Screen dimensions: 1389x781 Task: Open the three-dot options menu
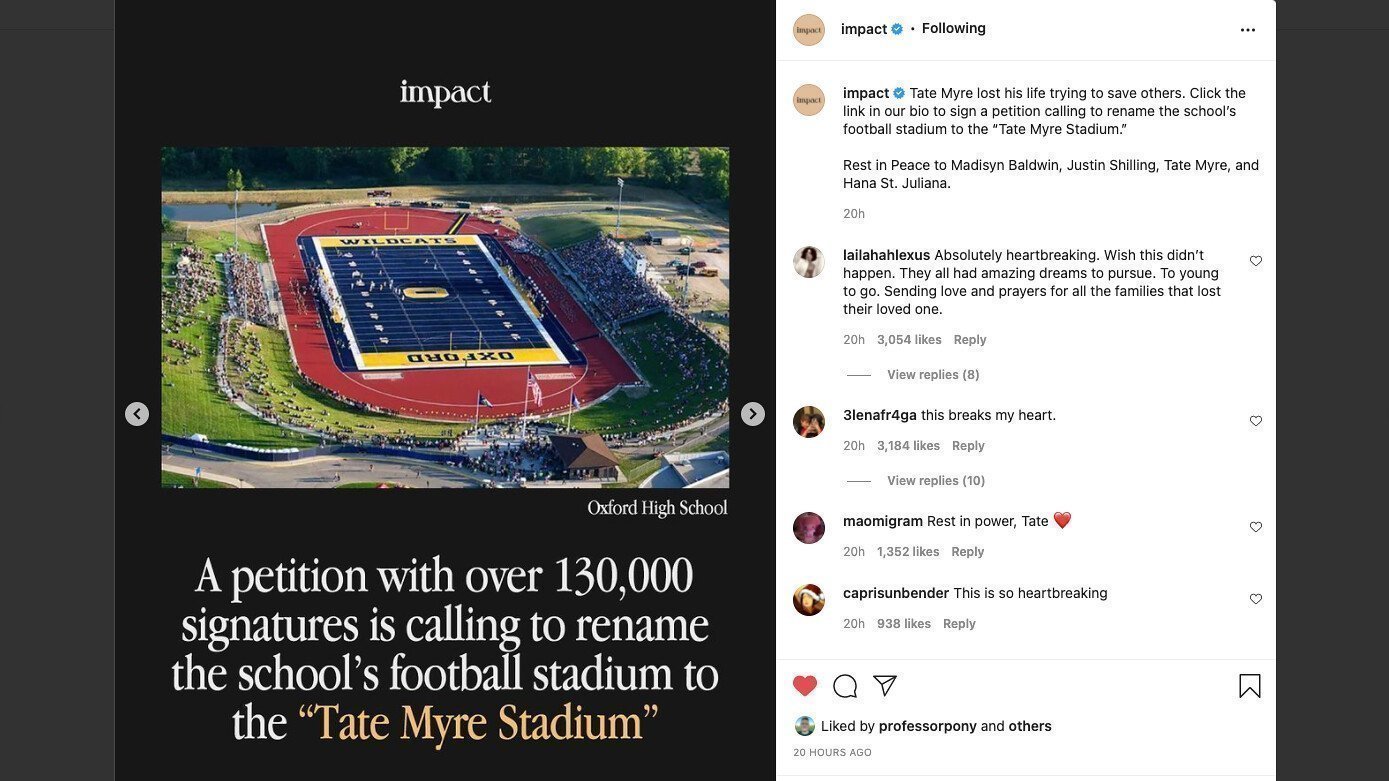click(1248, 29)
